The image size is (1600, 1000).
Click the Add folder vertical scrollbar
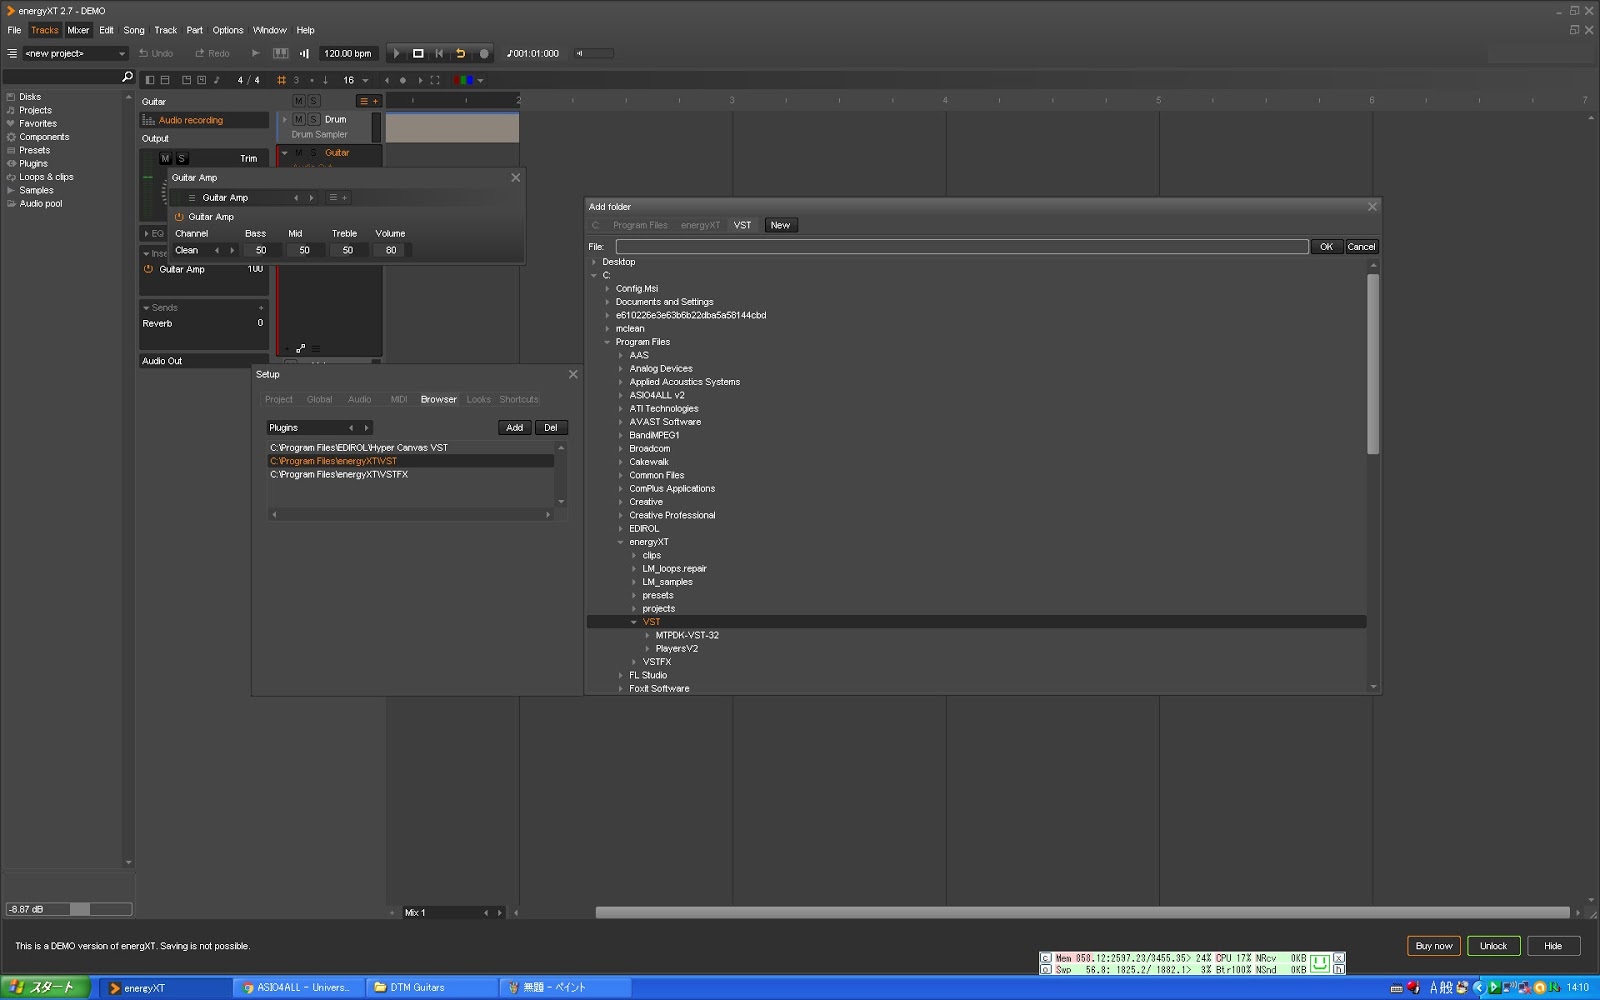click(x=1373, y=365)
